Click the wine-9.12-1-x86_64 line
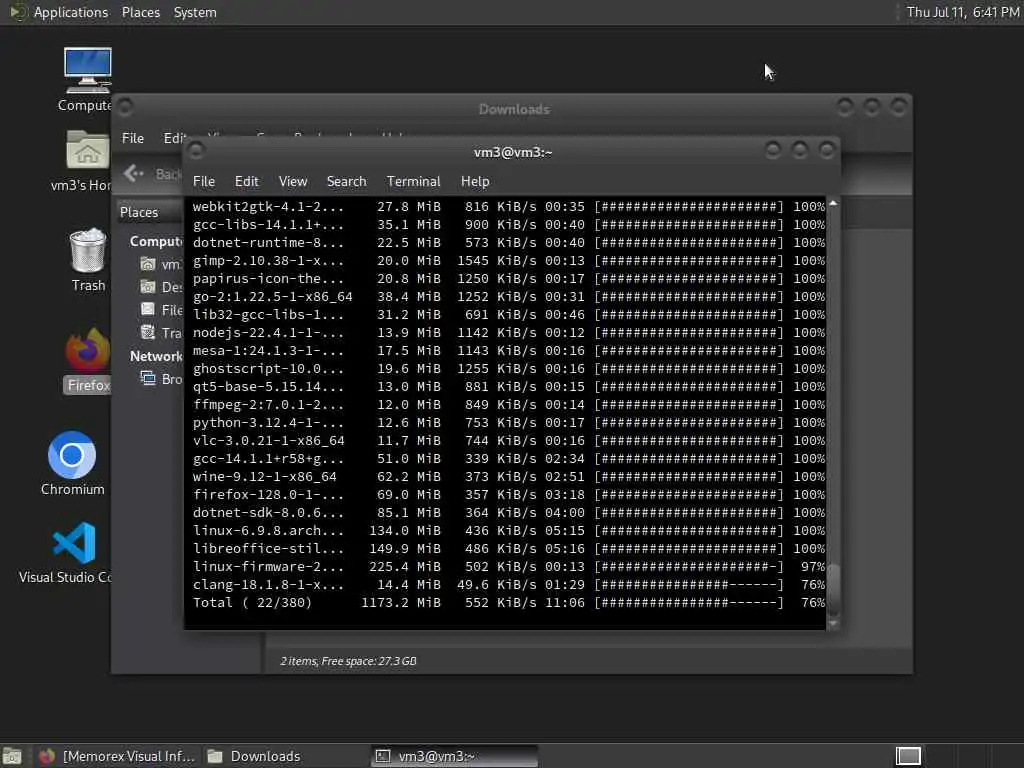This screenshot has width=1024, height=768. (509, 476)
